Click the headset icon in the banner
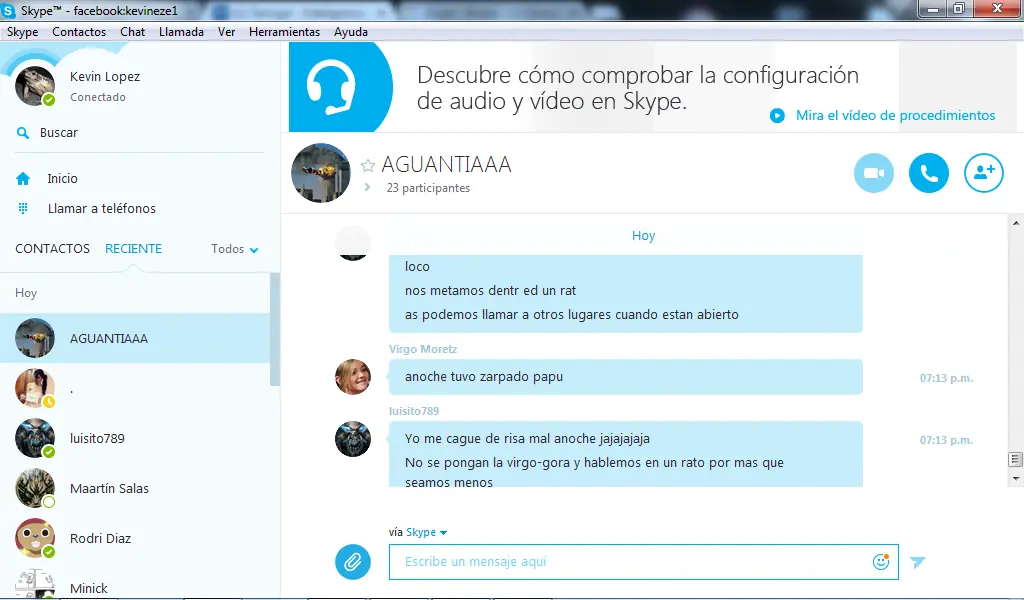 pyautogui.click(x=331, y=87)
